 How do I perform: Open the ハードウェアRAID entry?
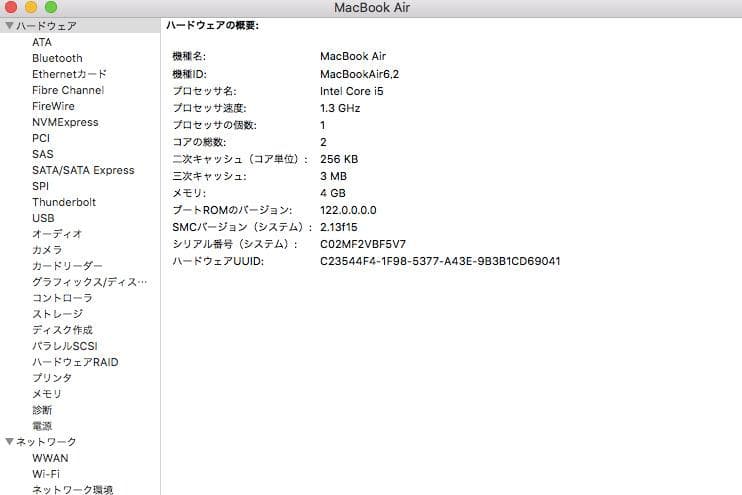(75, 362)
